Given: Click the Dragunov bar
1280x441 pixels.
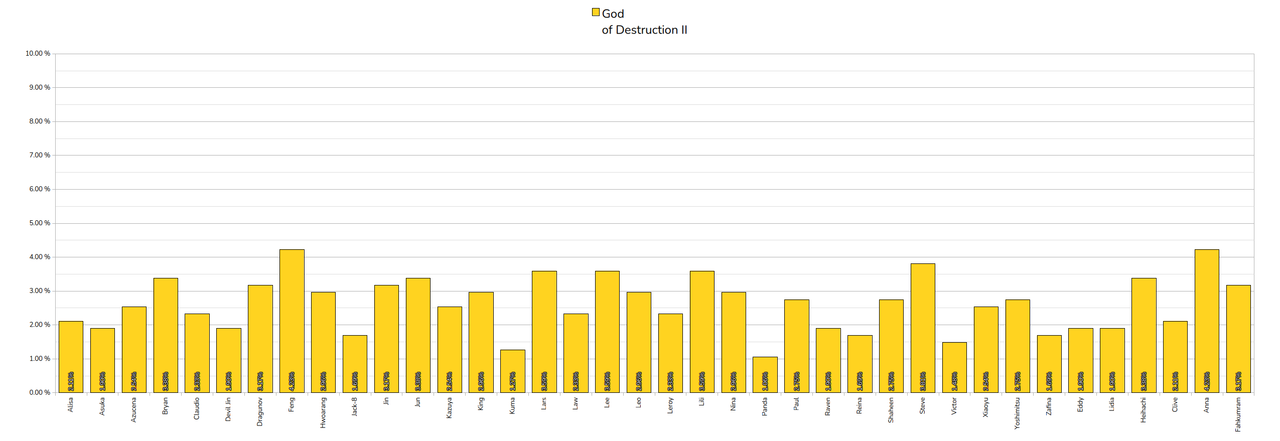Looking at the screenshot, I should point(260,339).
